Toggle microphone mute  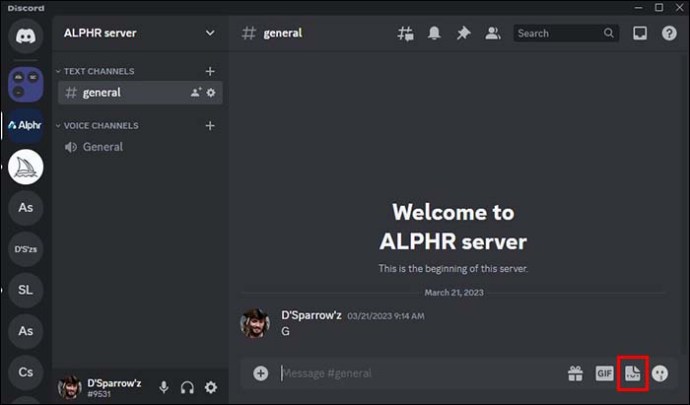pos(163,387)
